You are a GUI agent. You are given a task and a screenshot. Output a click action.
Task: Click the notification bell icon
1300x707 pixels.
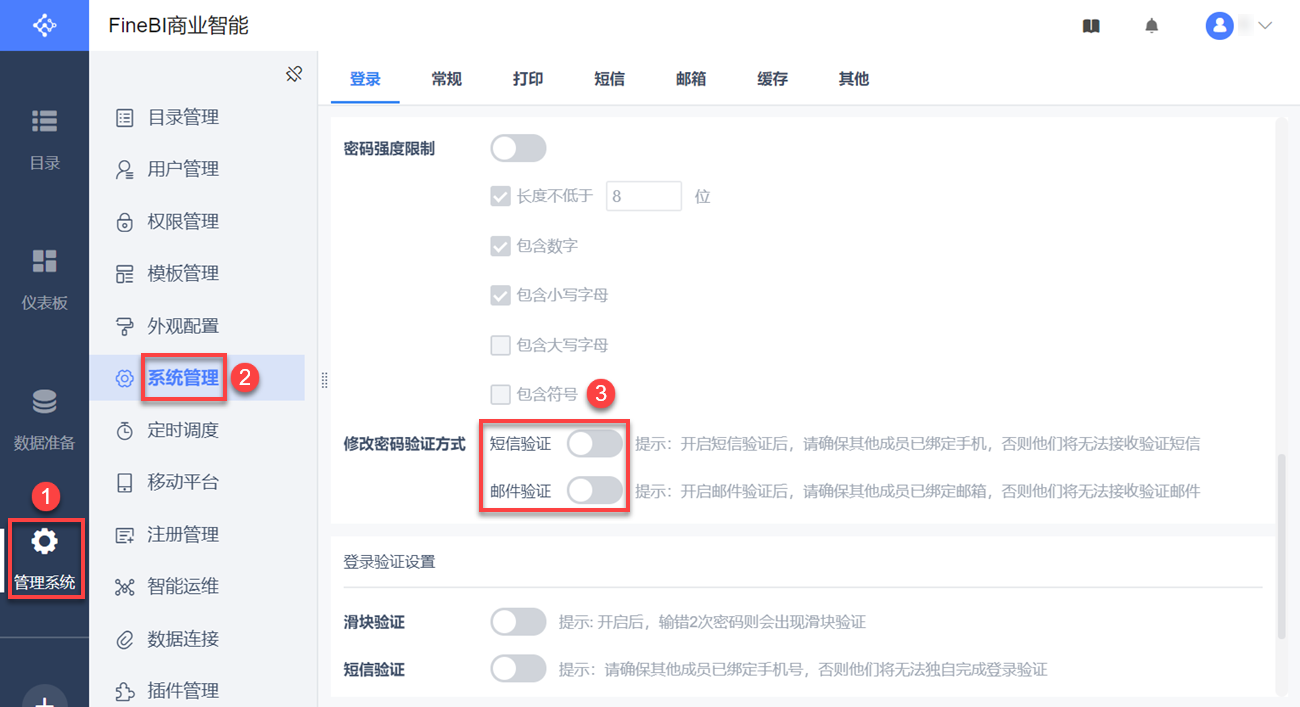(1152, 26)
